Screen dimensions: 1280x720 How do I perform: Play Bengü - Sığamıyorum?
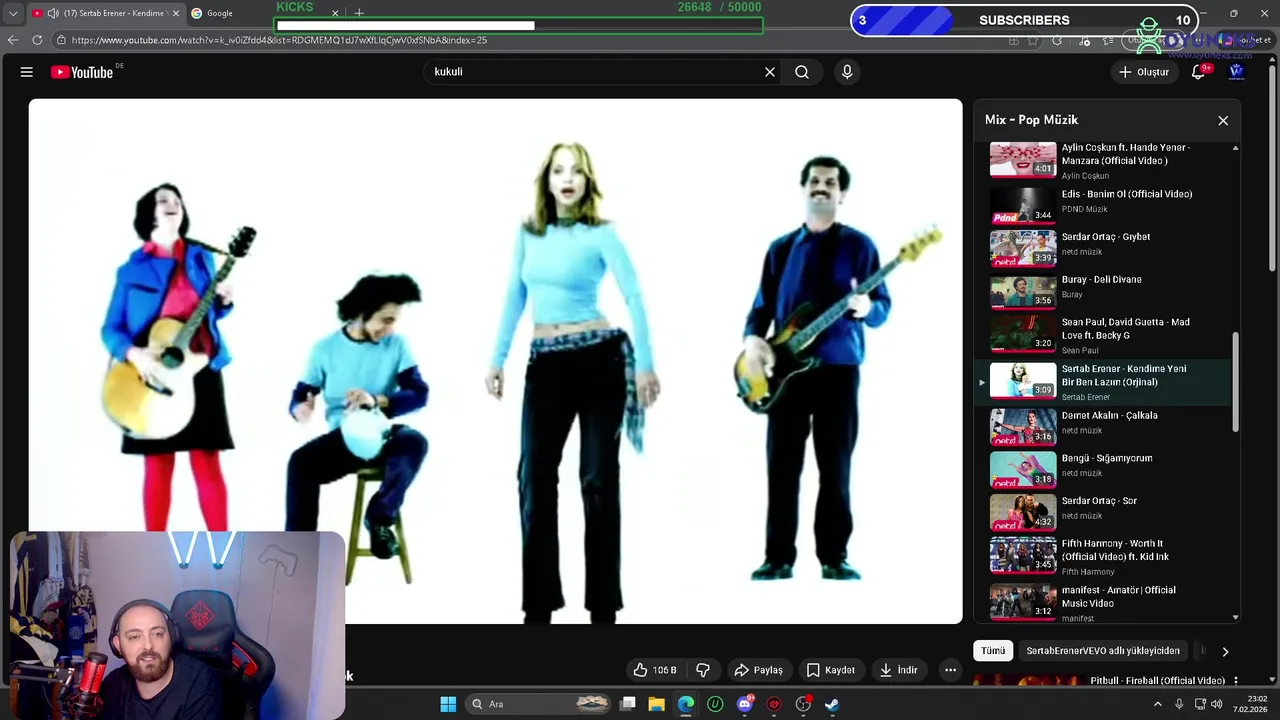(1105, 468)
